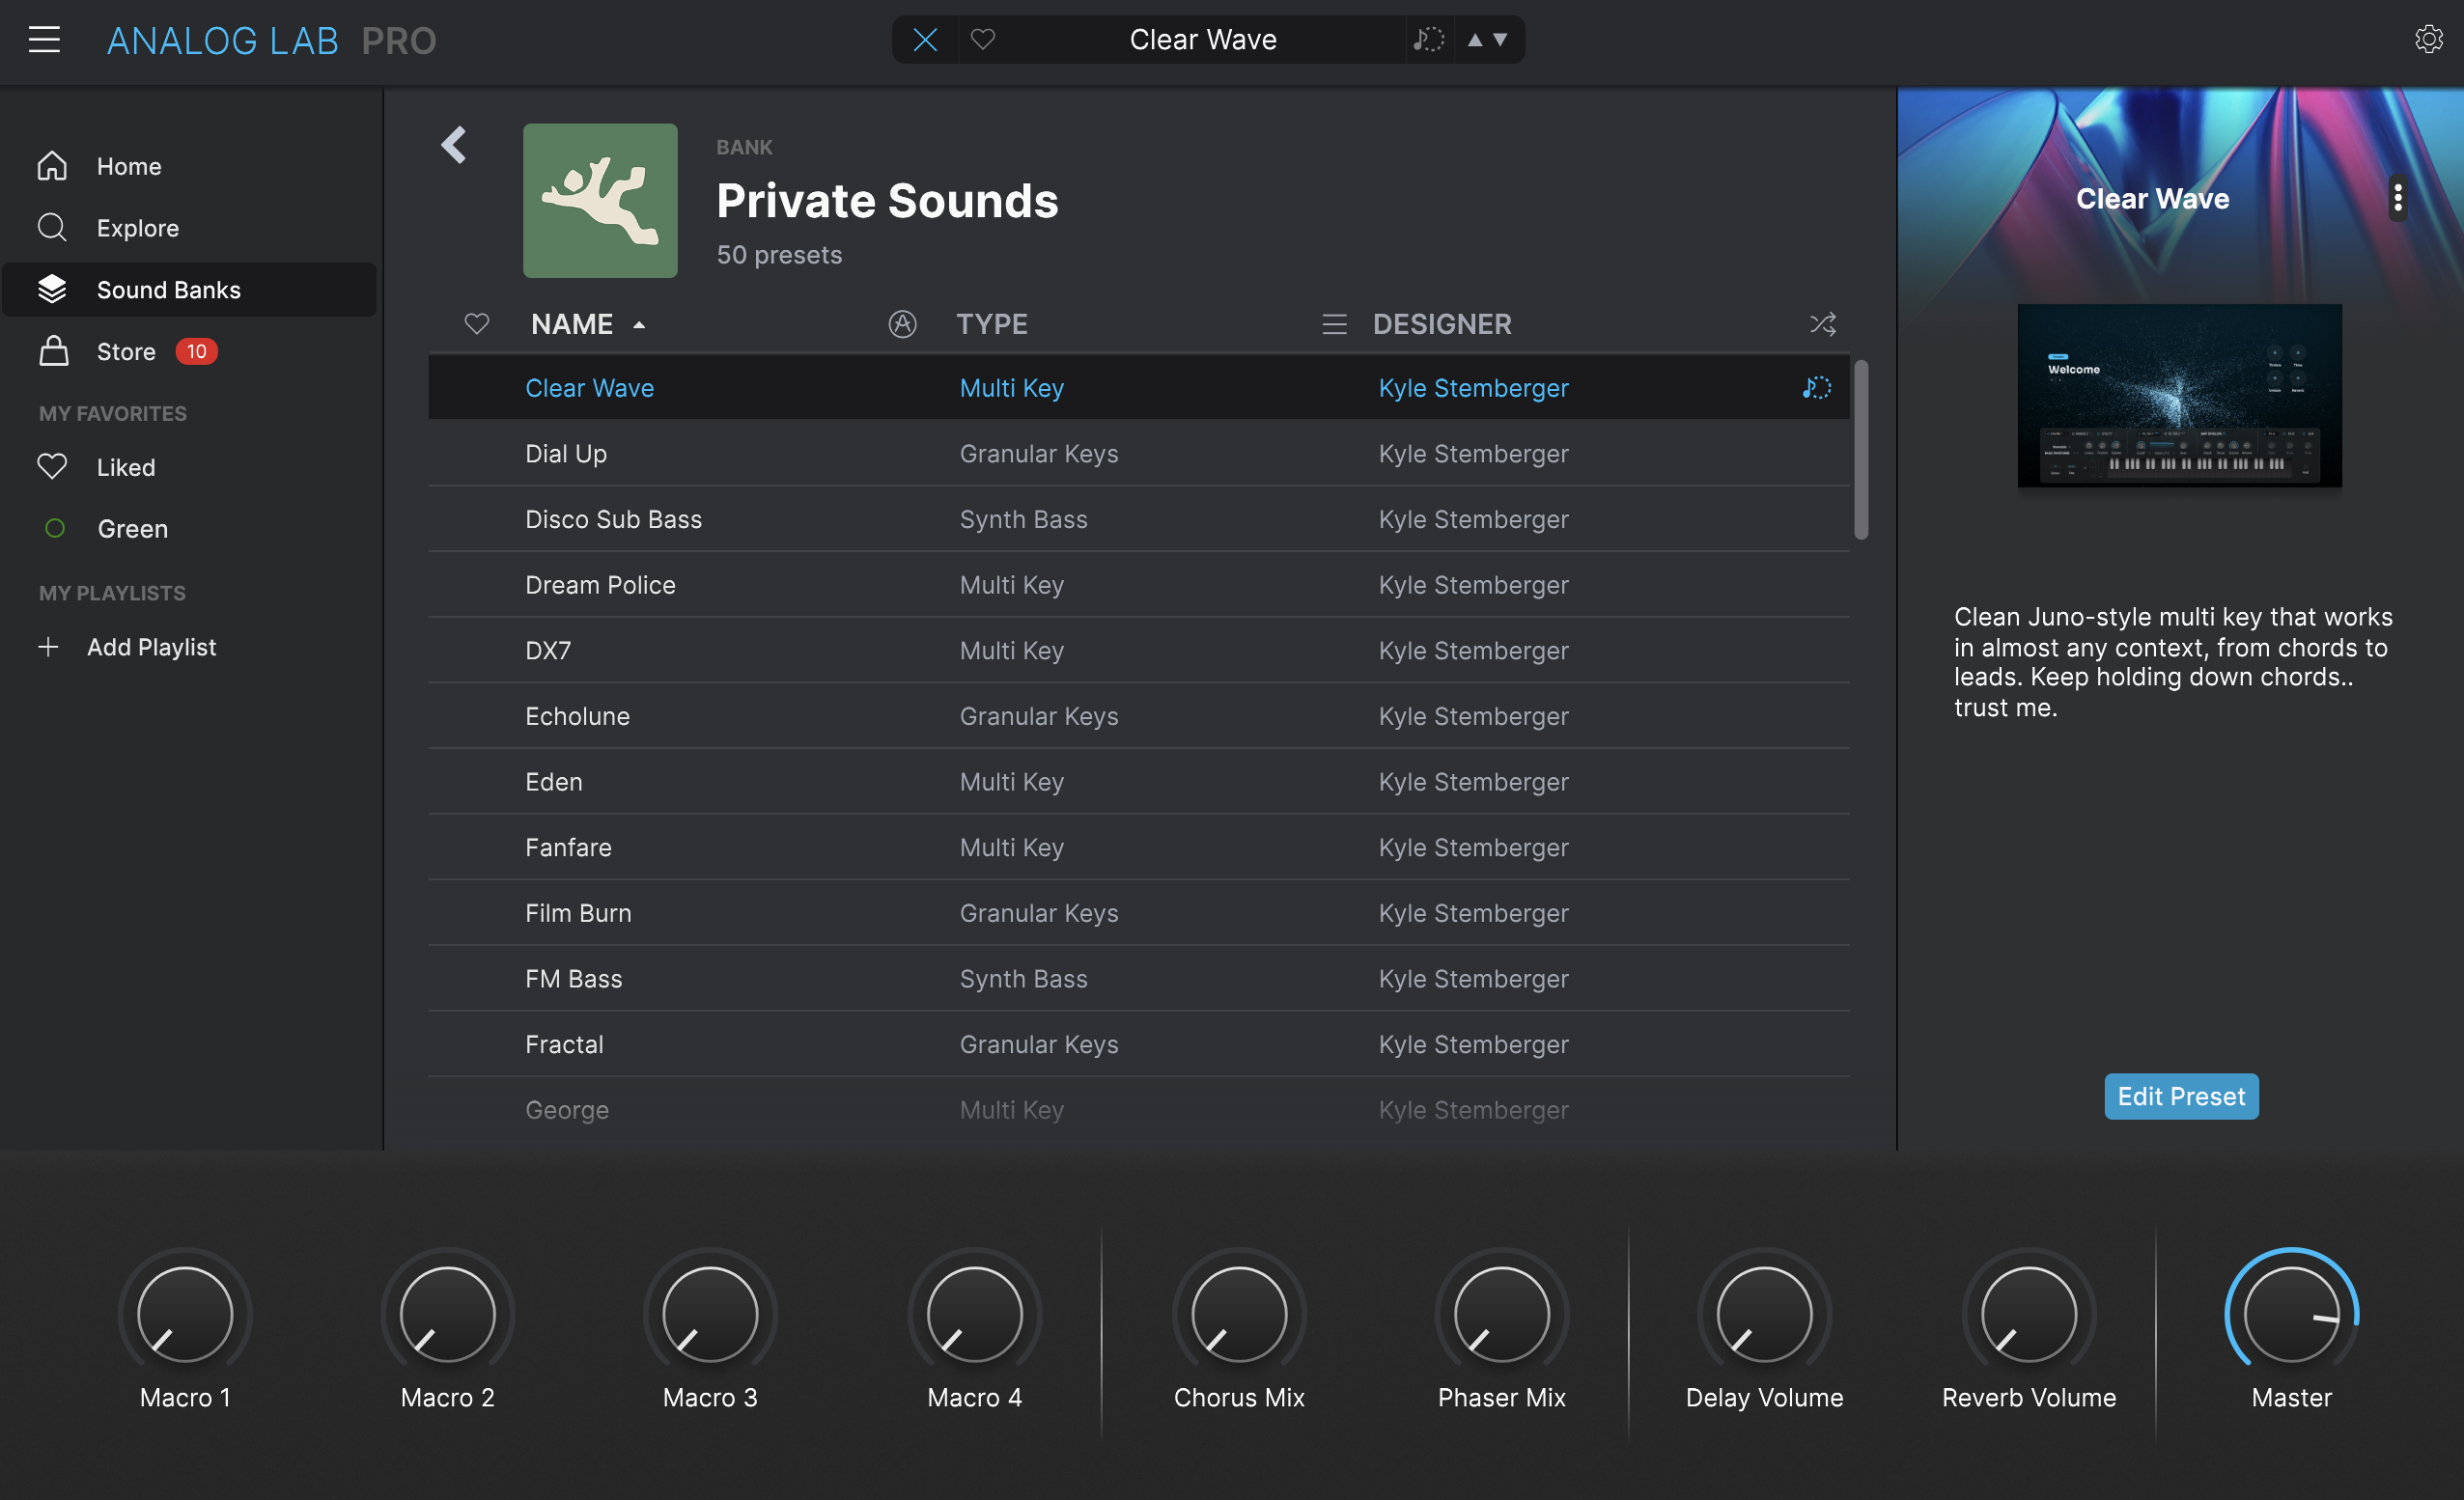Click the Phaser Mix knob

(1502, 1314)
